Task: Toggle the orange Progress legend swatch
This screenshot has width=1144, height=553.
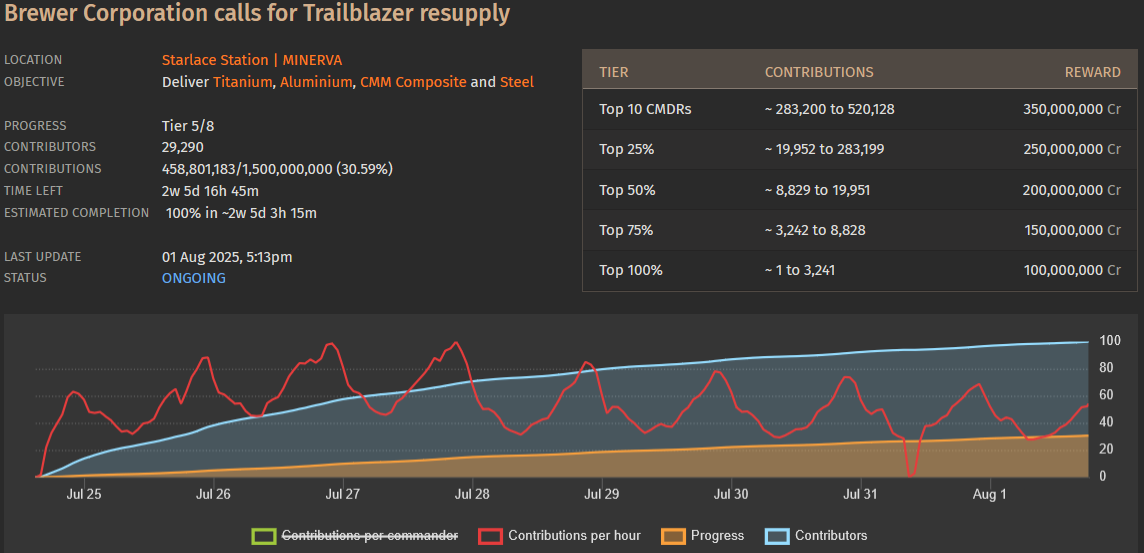Action: tap(672, 536)
